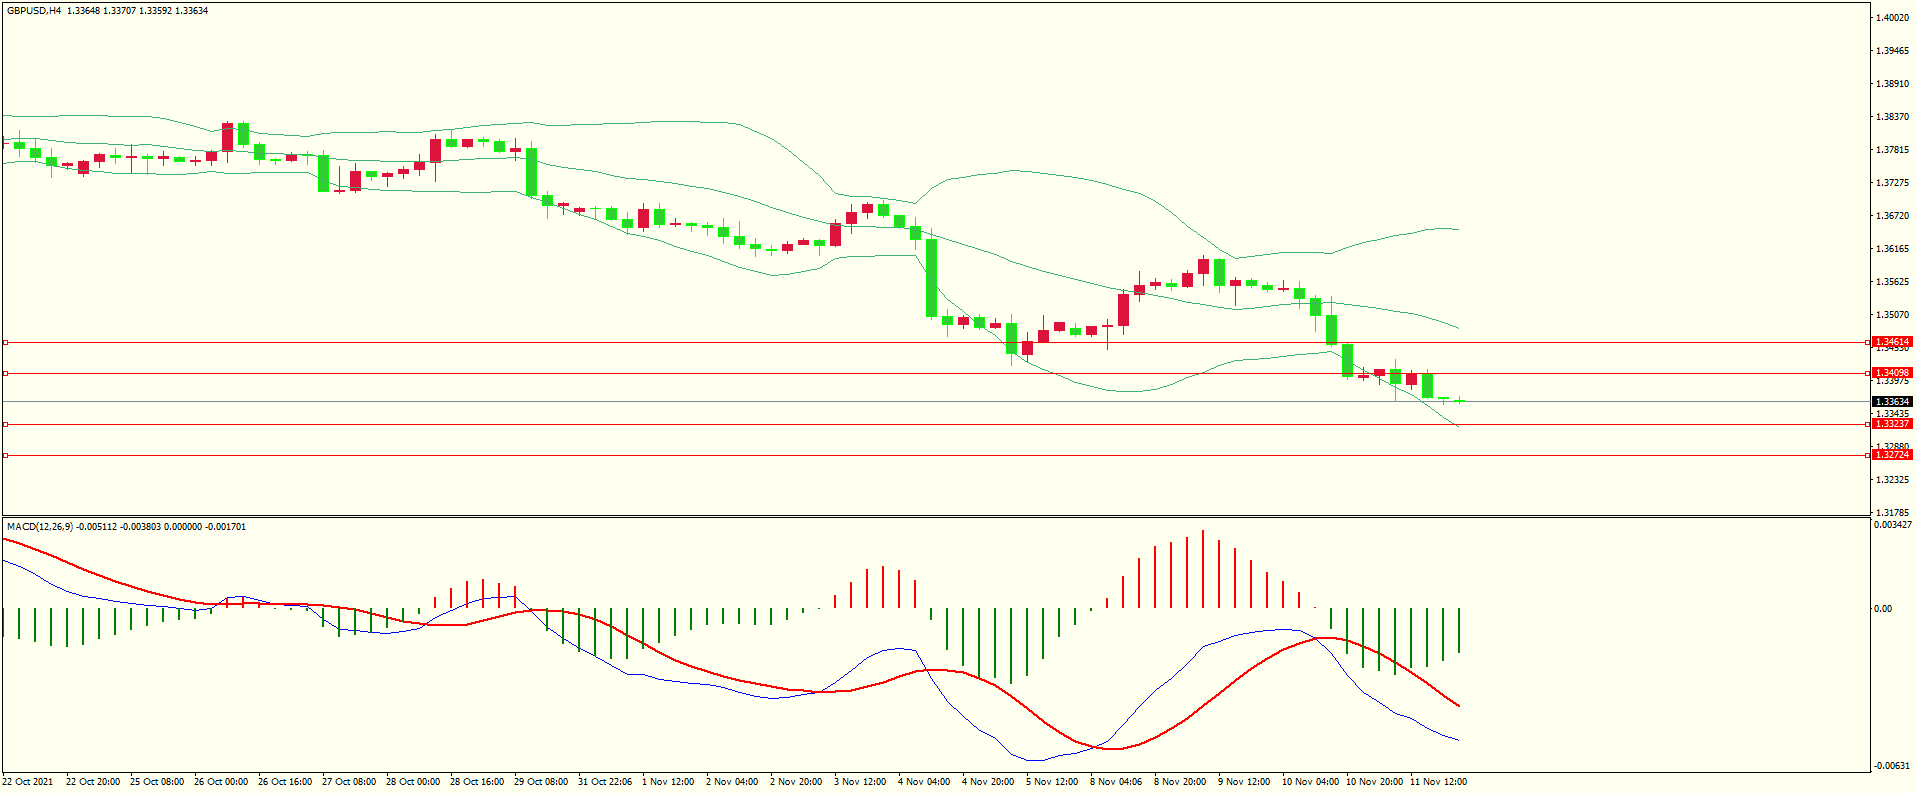Select the red 1.34098 price tag
The image size is (1916, 793).
pos(1891,373)
